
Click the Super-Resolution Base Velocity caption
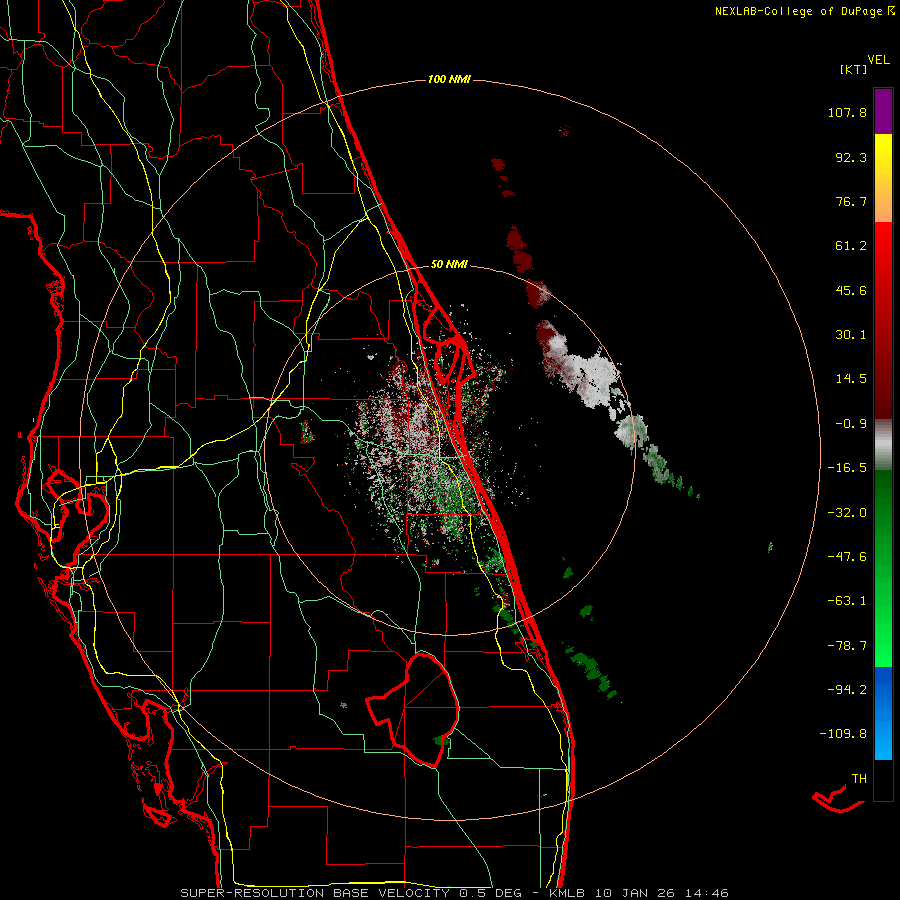(x=454, y=893)
